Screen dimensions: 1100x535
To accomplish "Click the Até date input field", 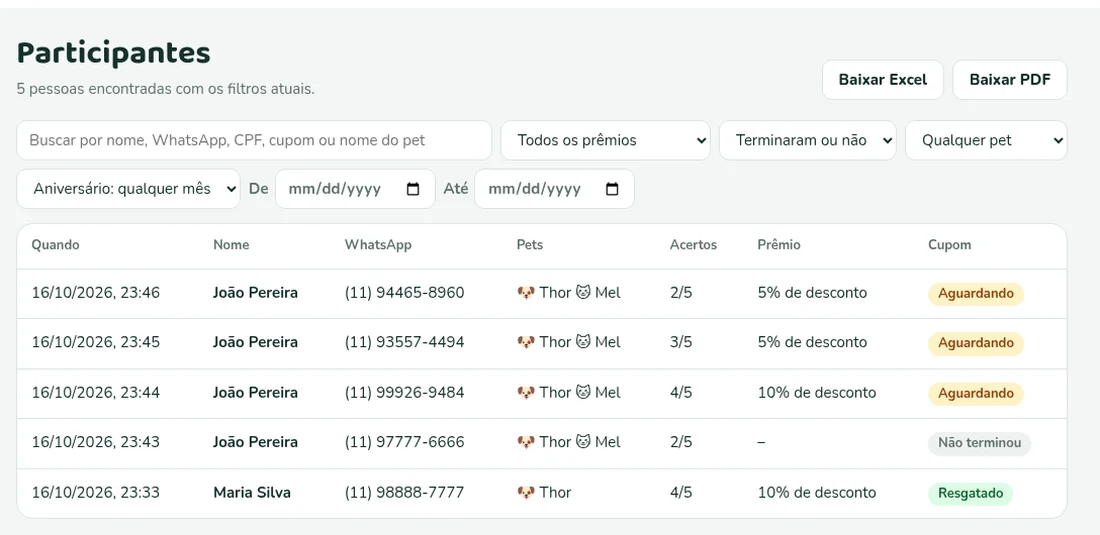I will (x=554, y=189).
